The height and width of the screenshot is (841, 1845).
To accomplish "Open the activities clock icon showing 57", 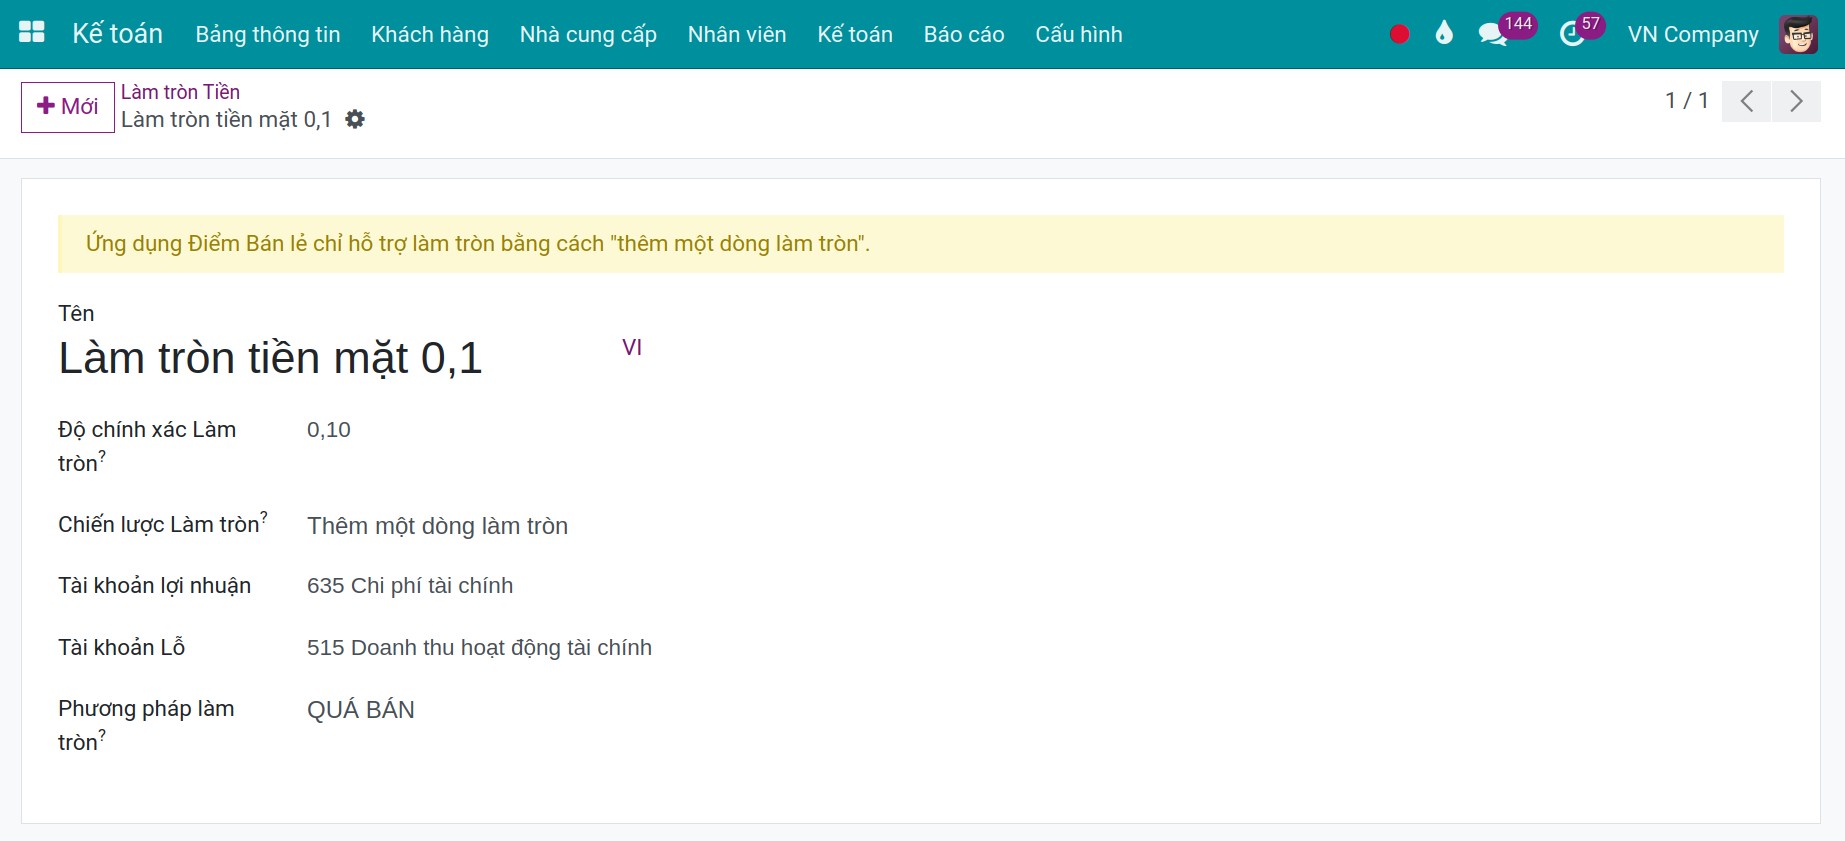I will tap(1582, 31).
